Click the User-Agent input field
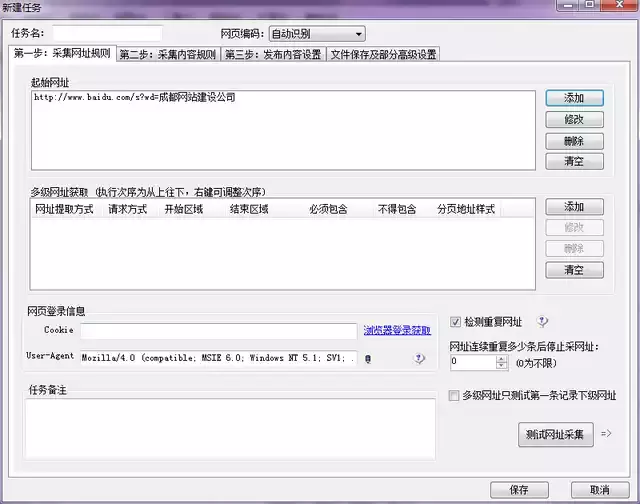640x504 pixels. point(219,358)
